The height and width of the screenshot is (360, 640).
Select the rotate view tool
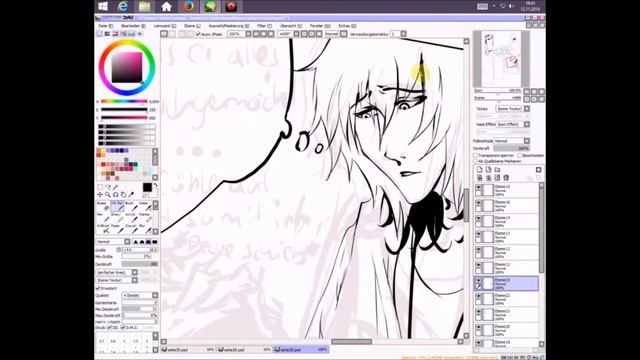[x=116, y=195]
